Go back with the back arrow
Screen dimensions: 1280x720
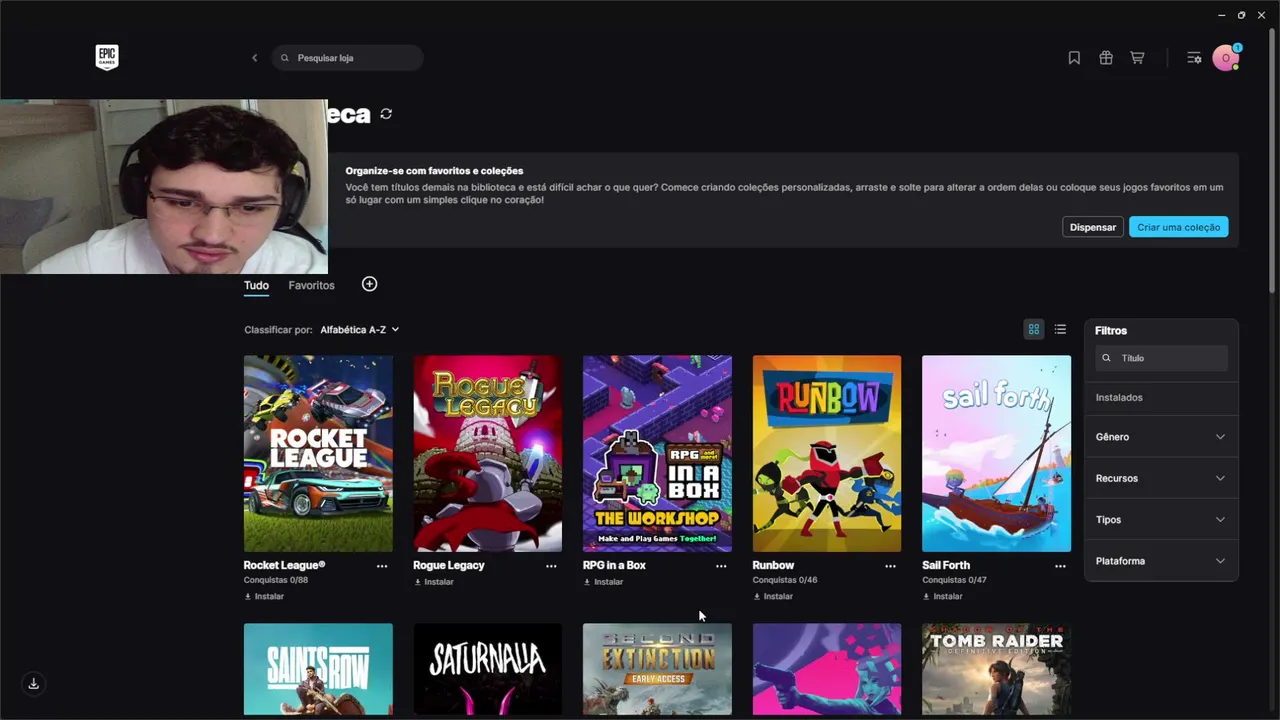[x=254, y=58]
